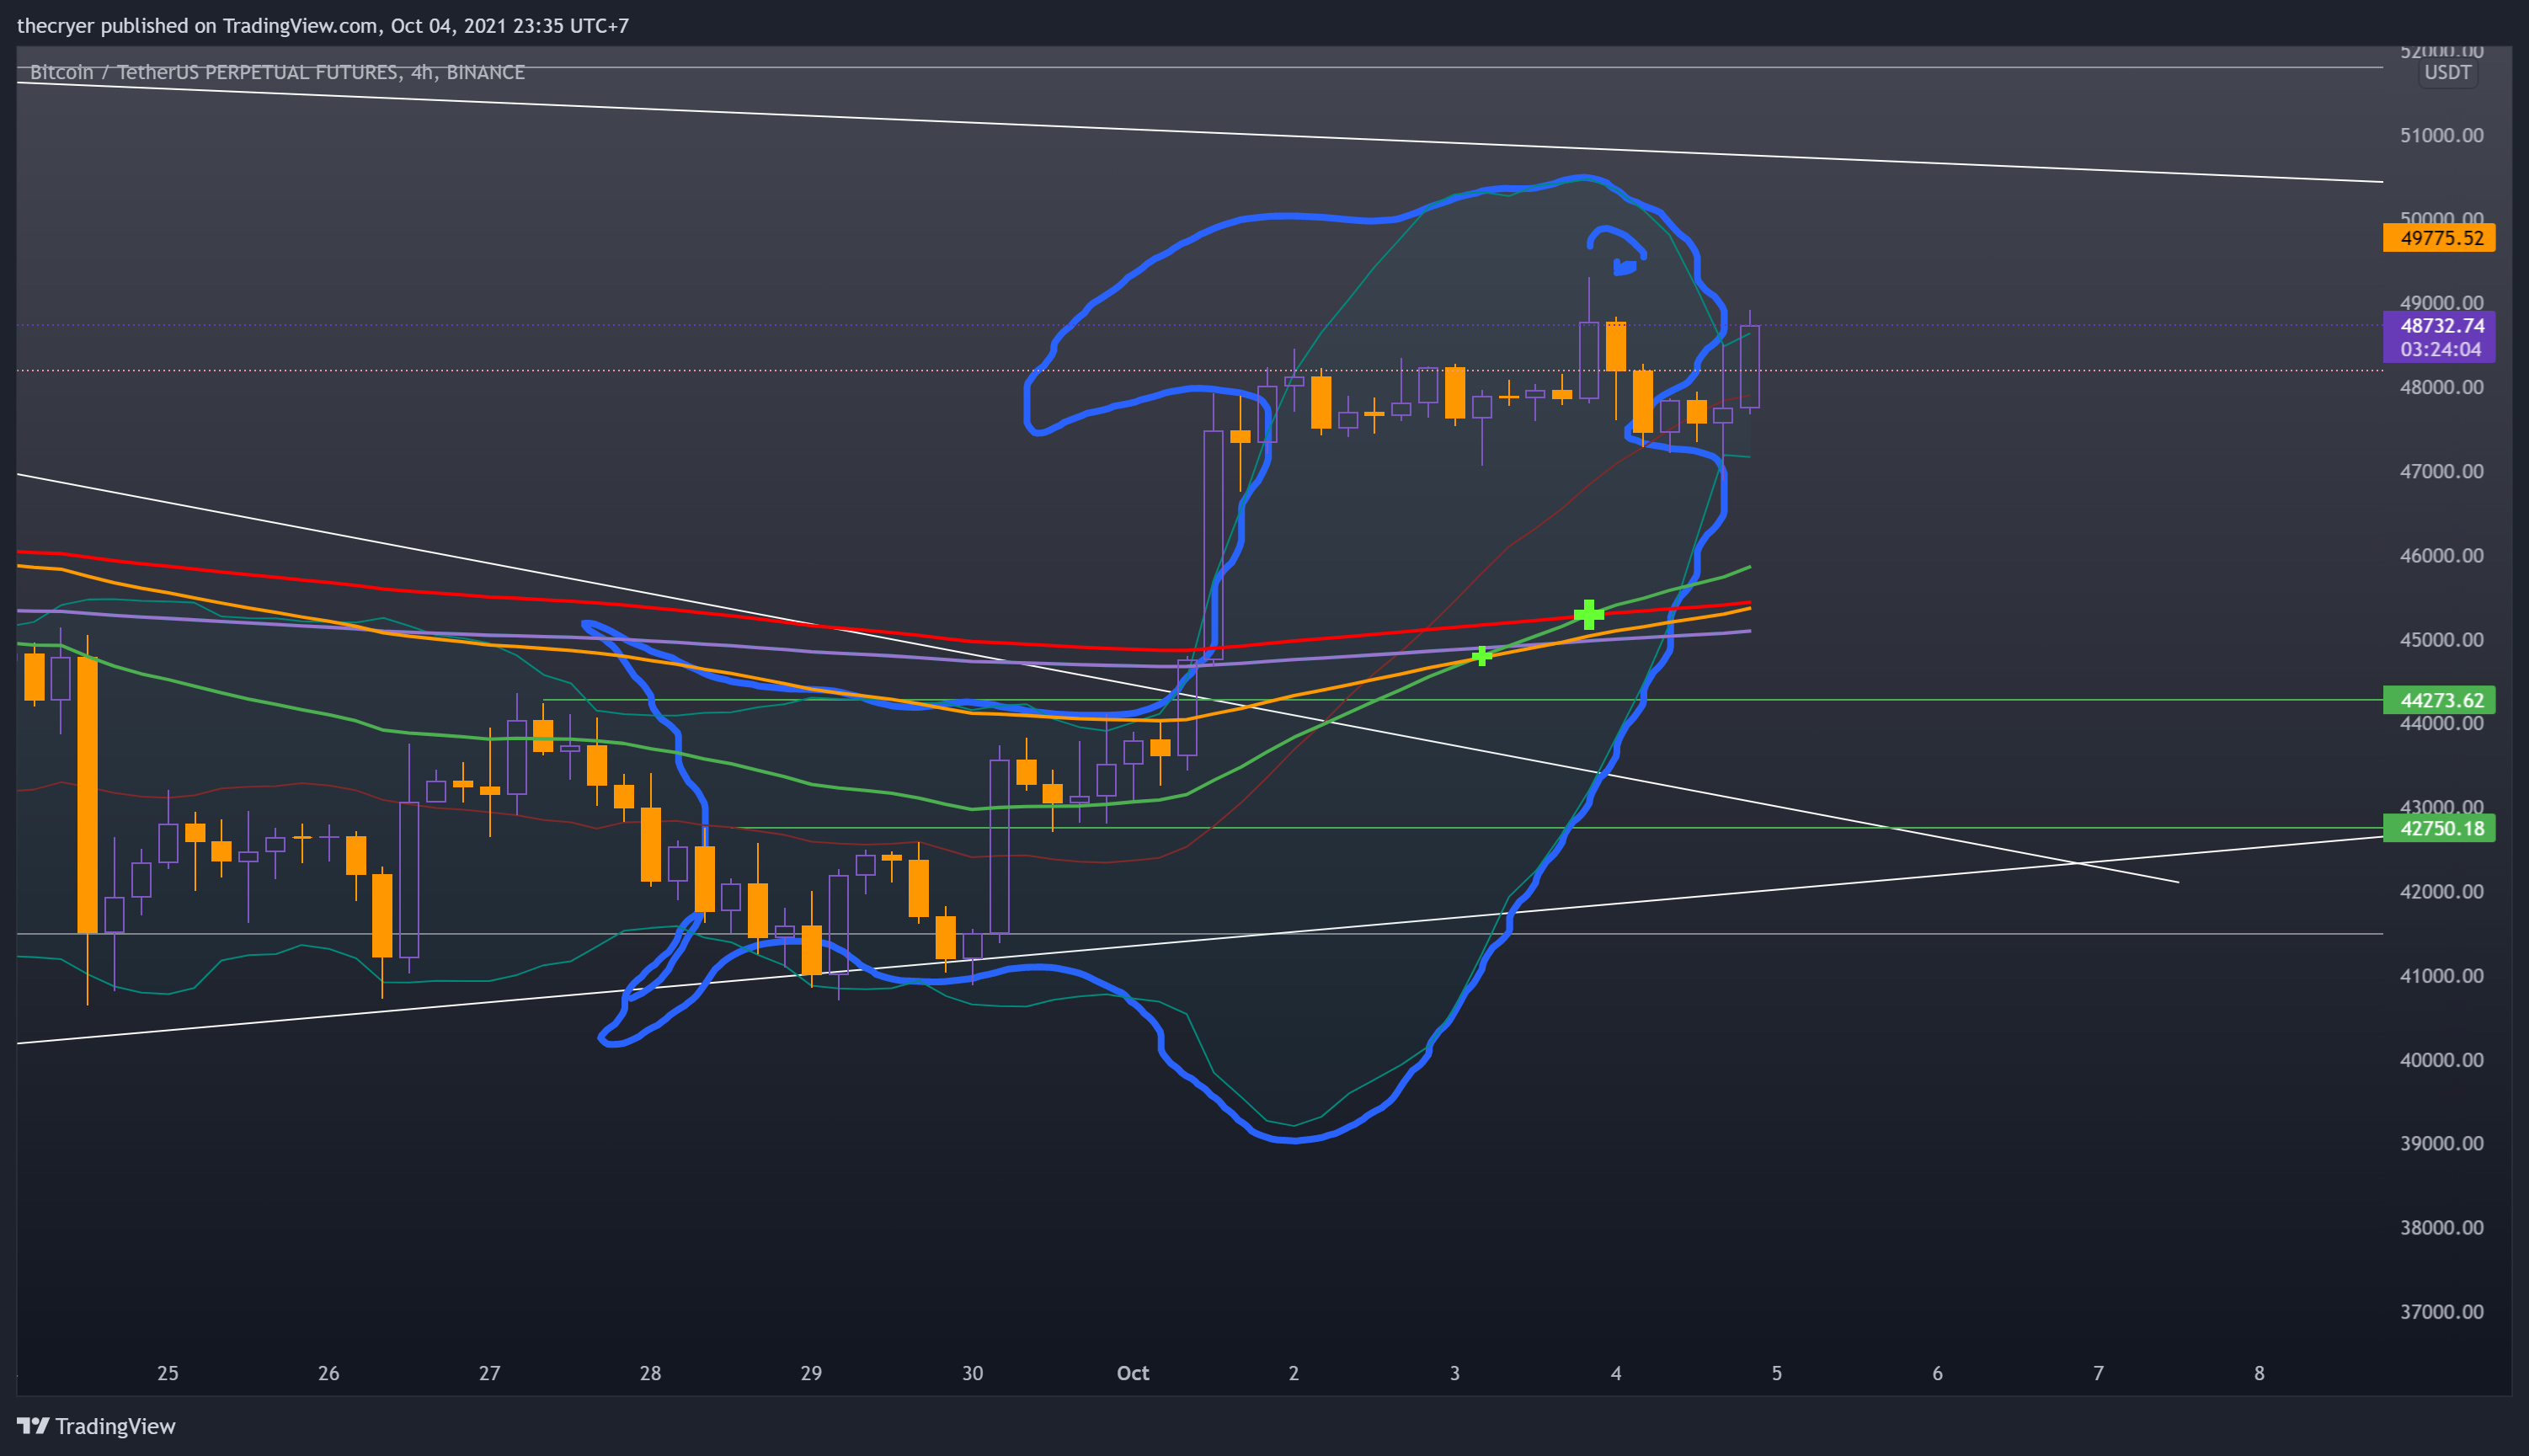
Task: Click date 25 on the time axis
Action: click(168, 1373)
